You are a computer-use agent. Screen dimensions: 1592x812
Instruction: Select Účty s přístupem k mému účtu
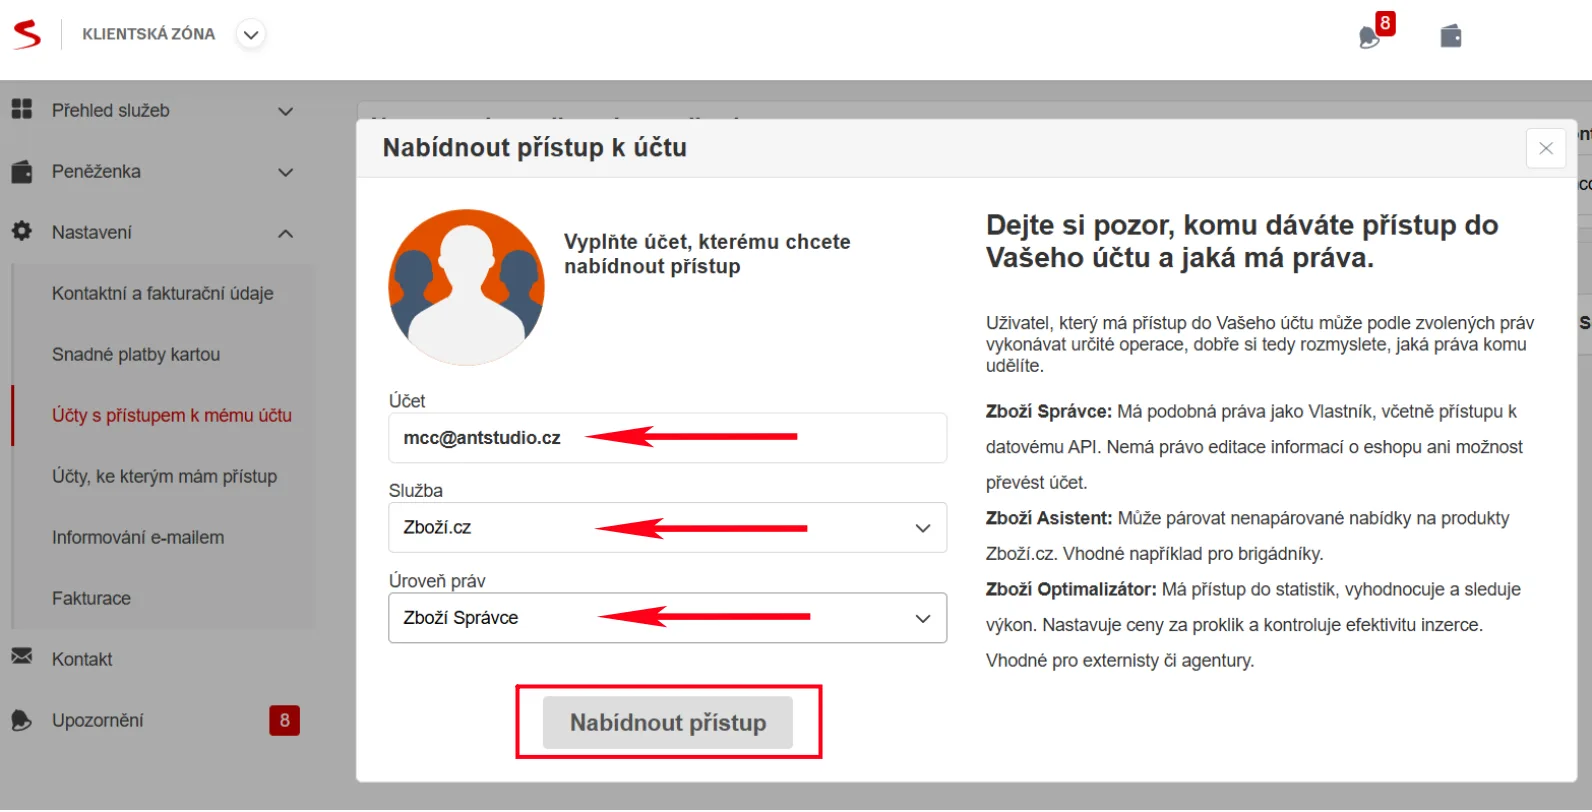[x=172, y=415]
